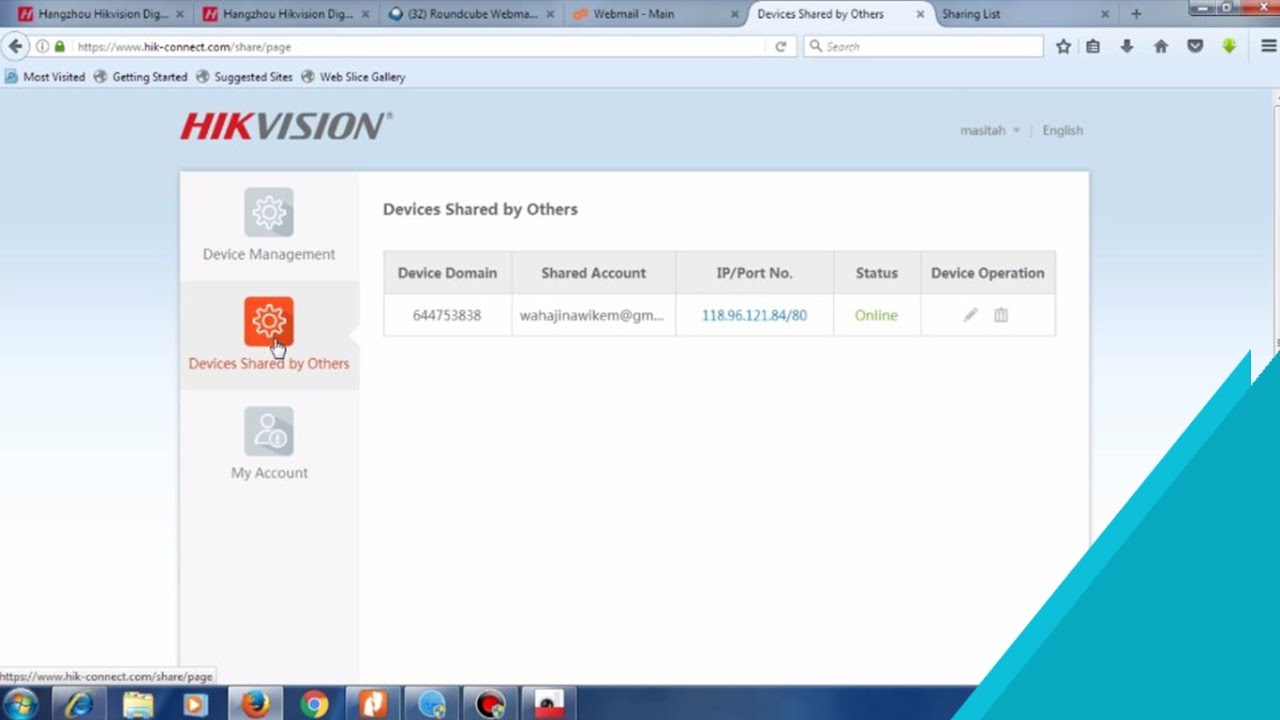Click the Online status text

click(x=876, y=315)
